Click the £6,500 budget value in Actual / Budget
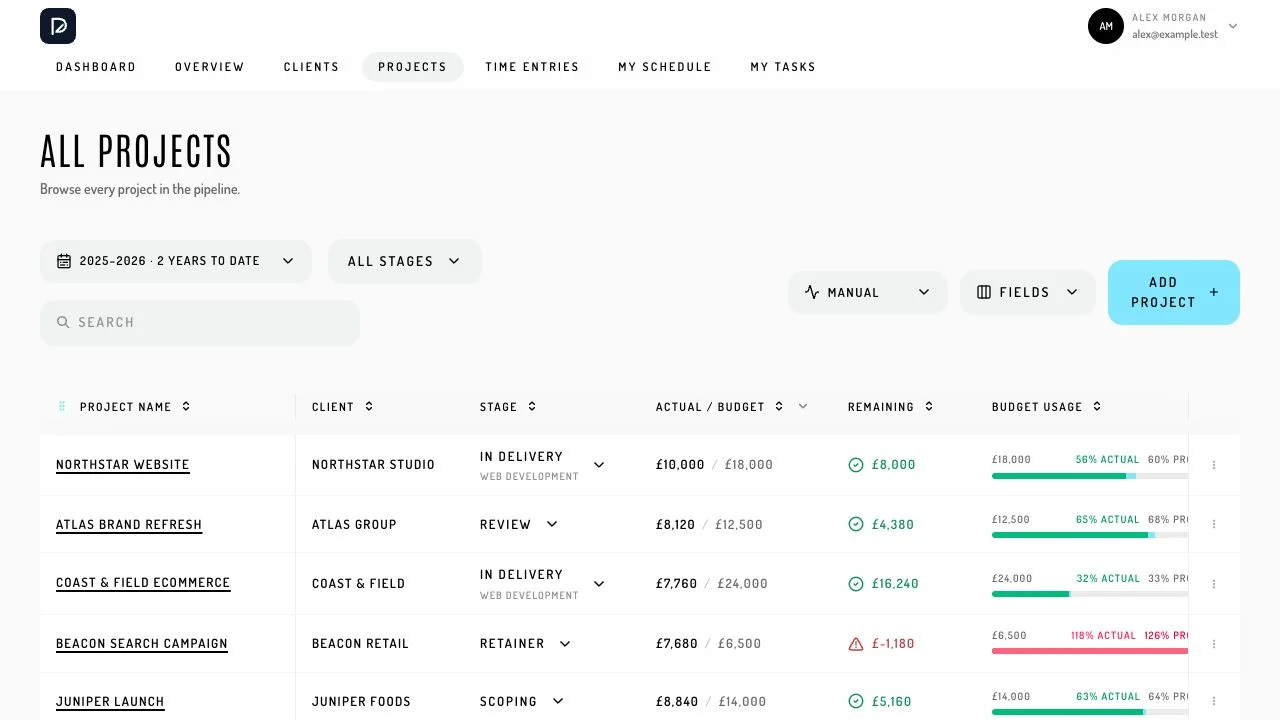 [739, 644]
